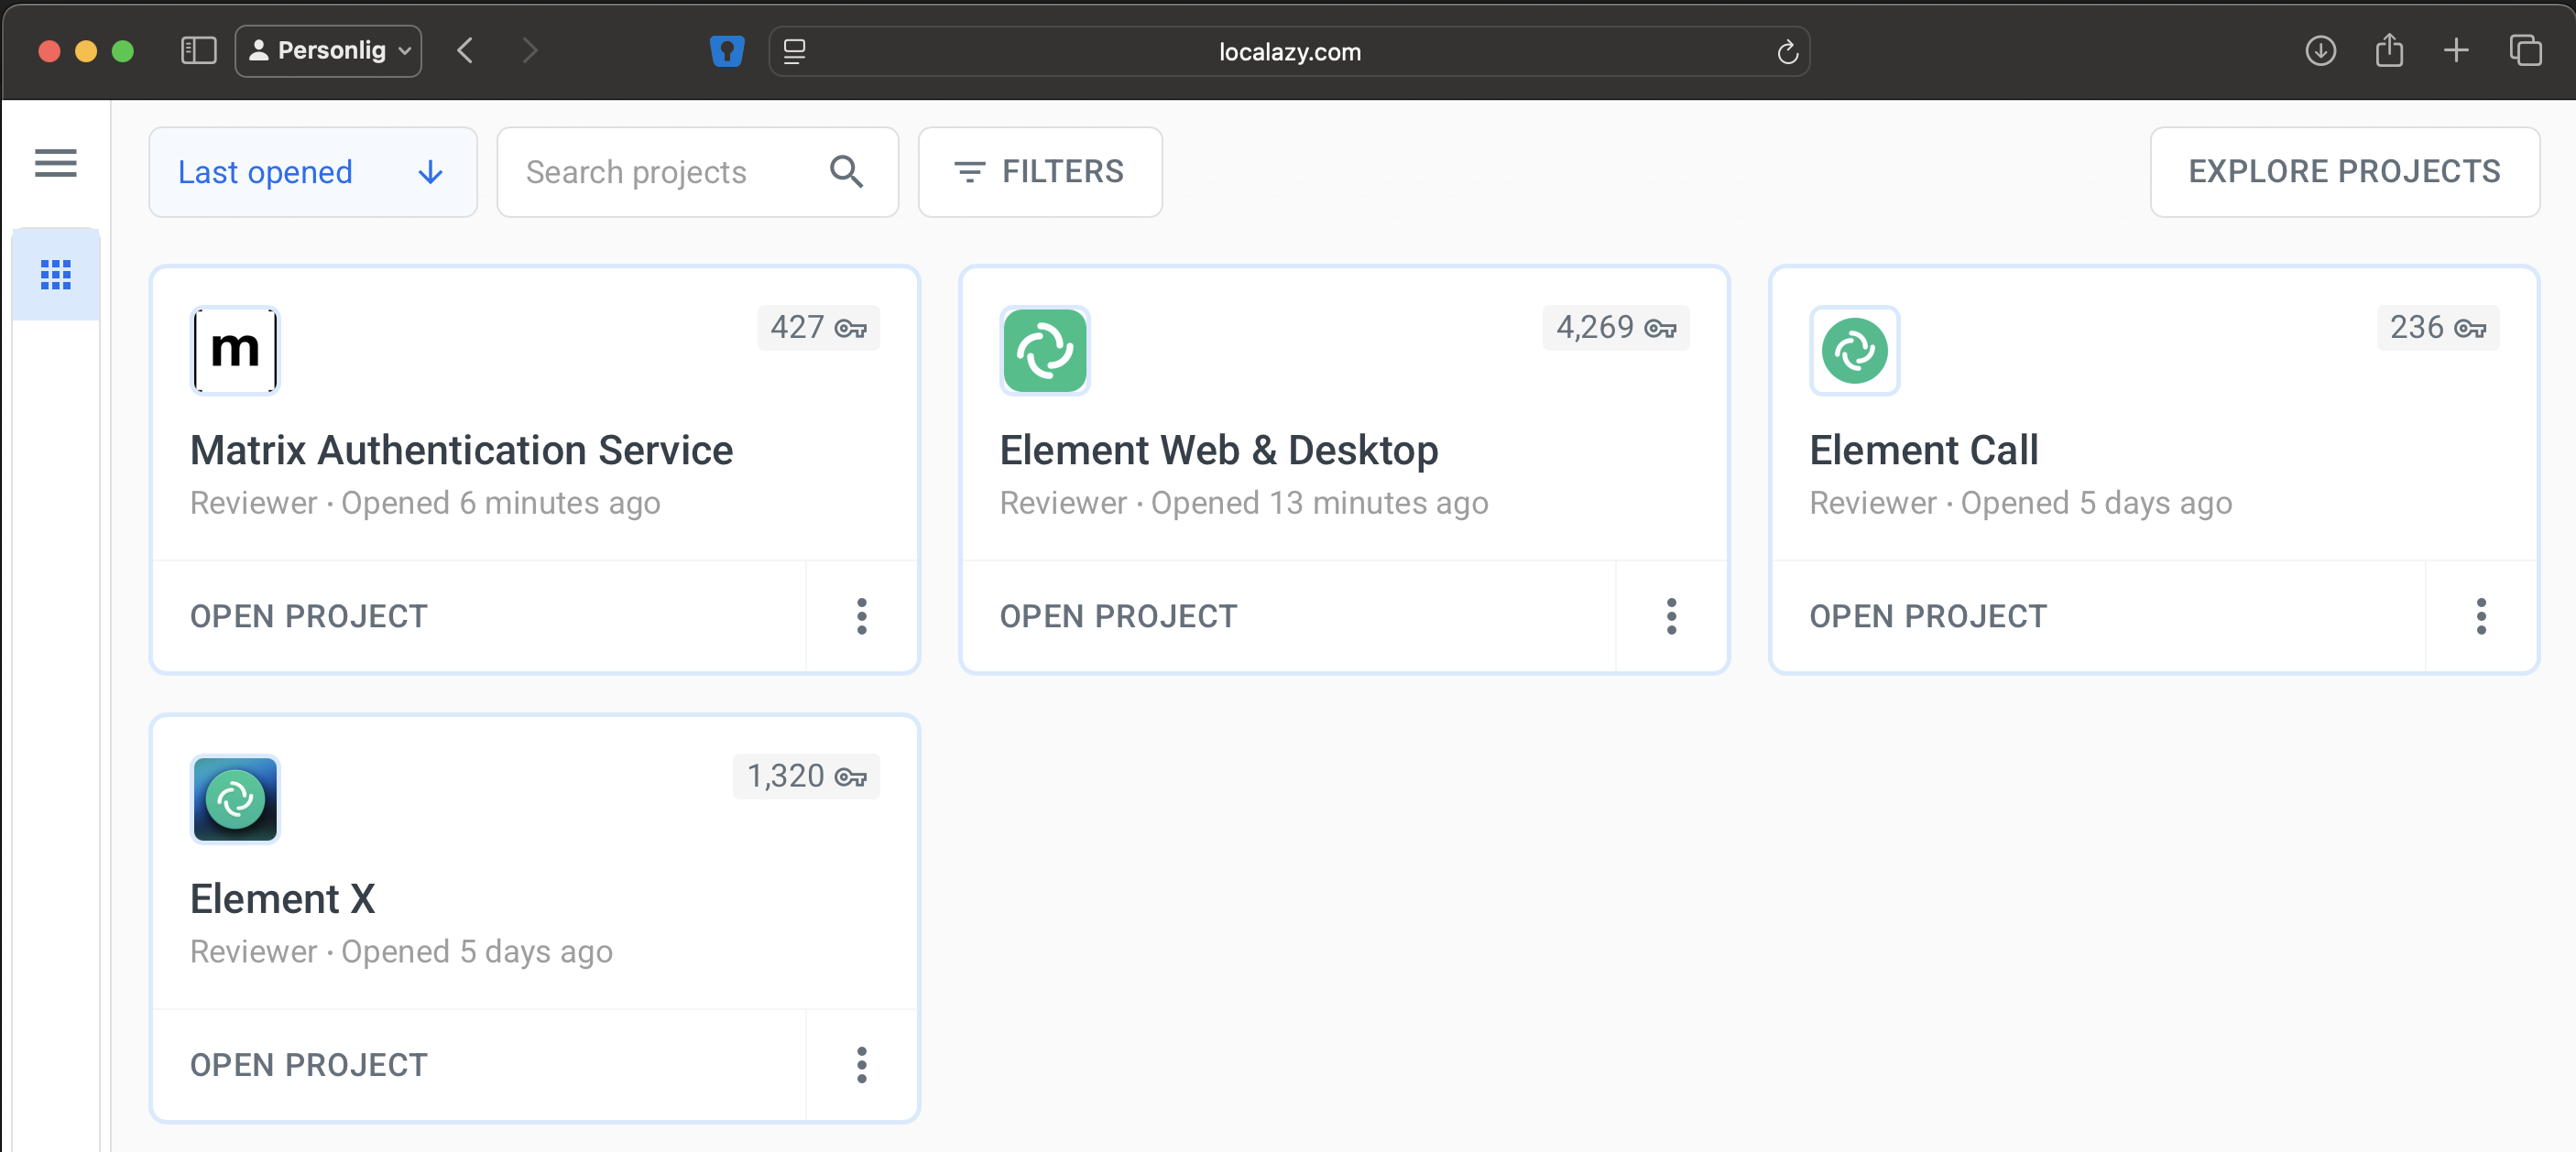
Task: Go back in Safari history
Action: coord(465,51)
